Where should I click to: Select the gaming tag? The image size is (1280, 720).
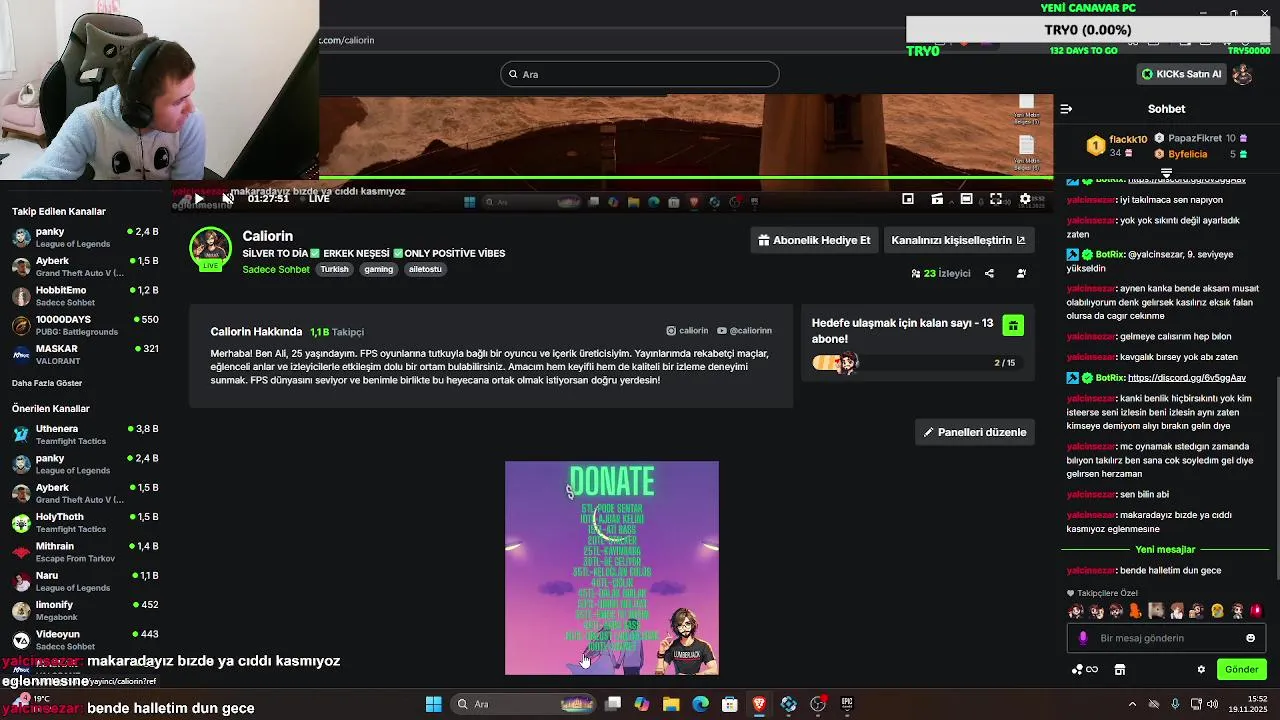[378, 269]
